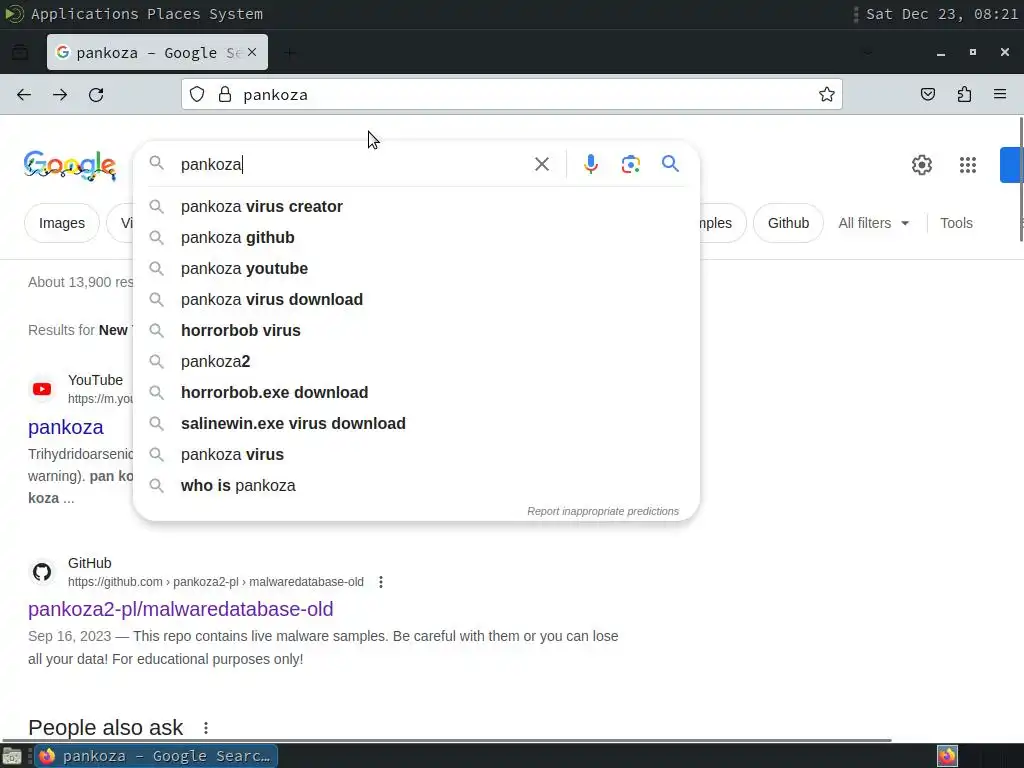This screenshot has width=1024, height=768.
Task: Click the About 13,900 results count
Action: (80, 282)
